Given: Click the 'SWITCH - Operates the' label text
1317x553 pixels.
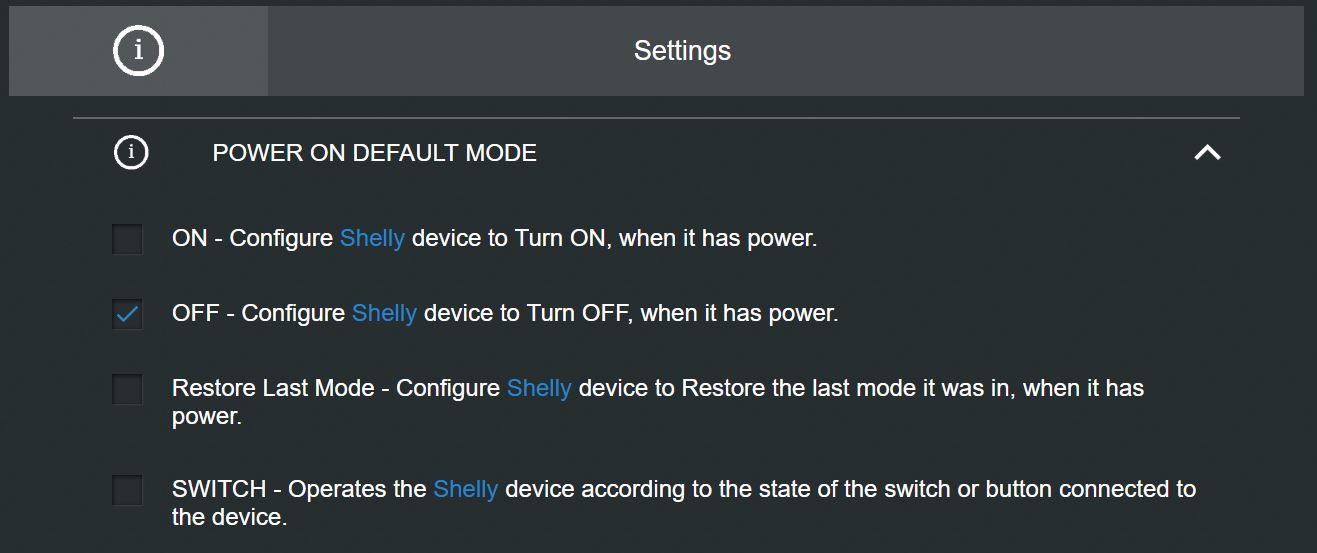Looking at the screenshot, I should click(298, 490).
